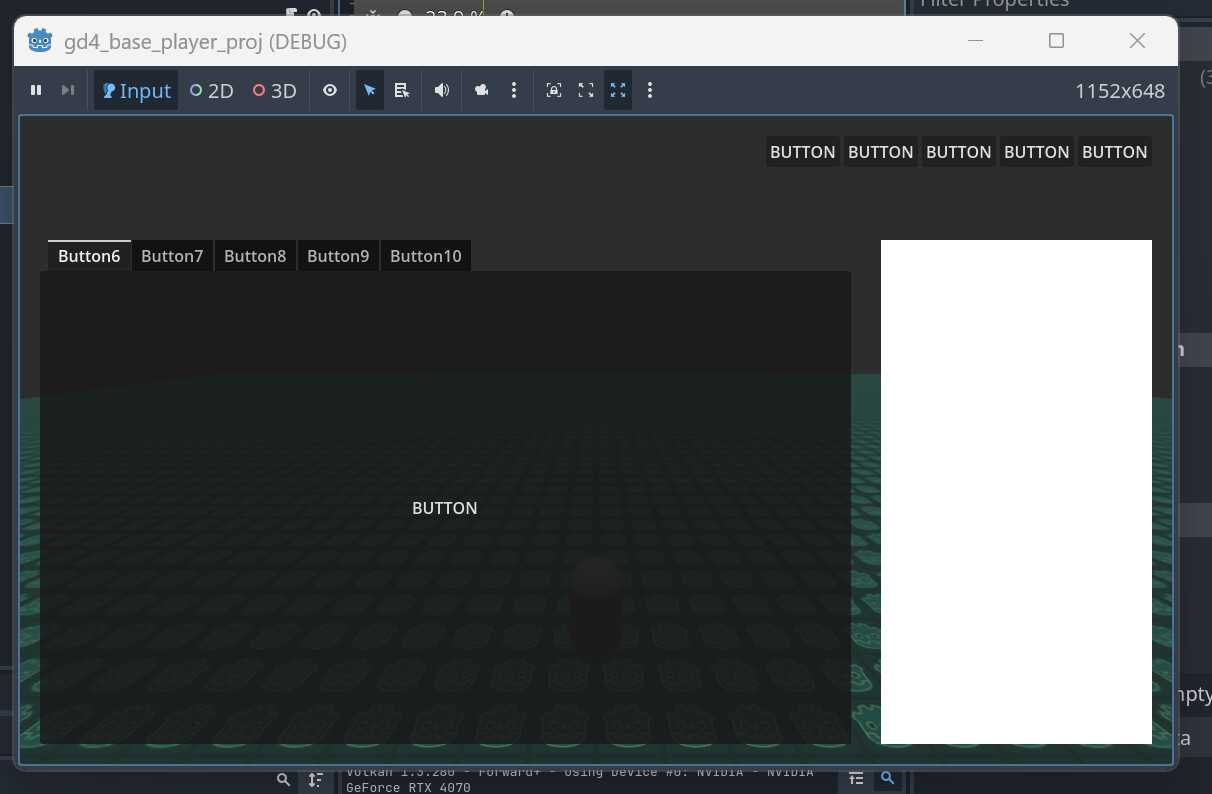The width and height of the screenshot is (1212, 794).
Task: Enable 2D node selection mode
Action: [212, 90]
